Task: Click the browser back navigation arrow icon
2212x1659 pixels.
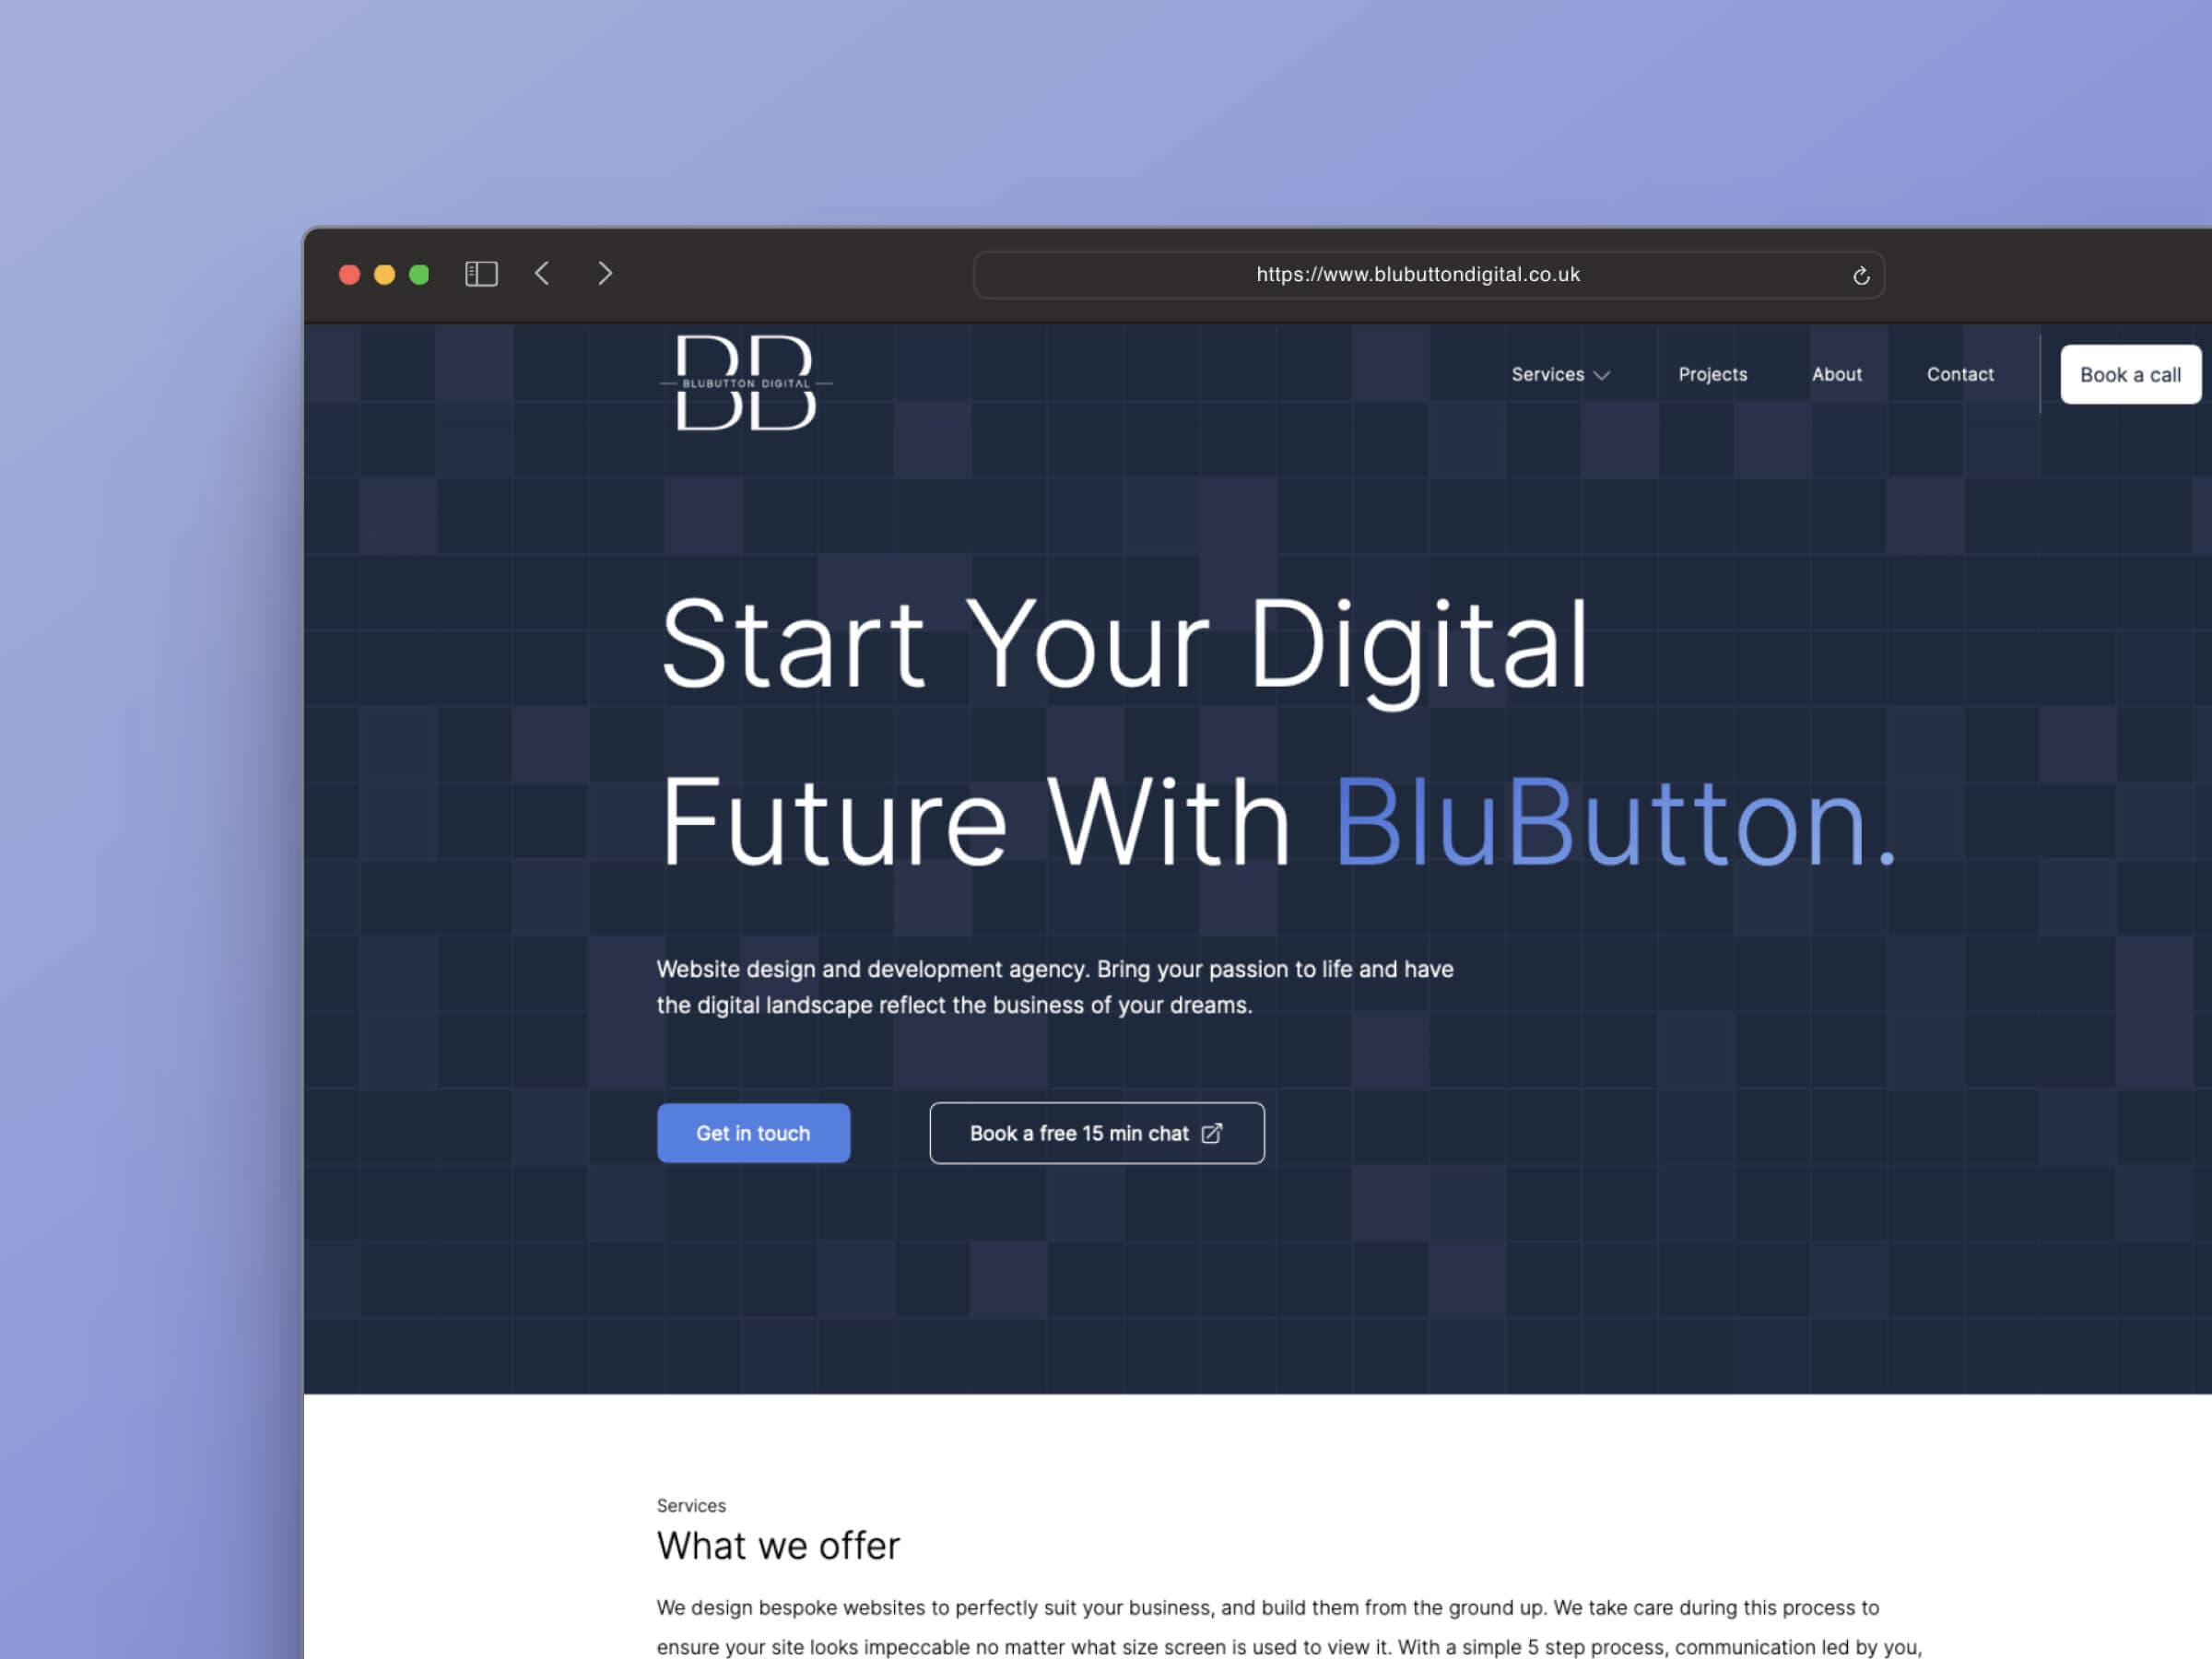Action: click(545, 274)
